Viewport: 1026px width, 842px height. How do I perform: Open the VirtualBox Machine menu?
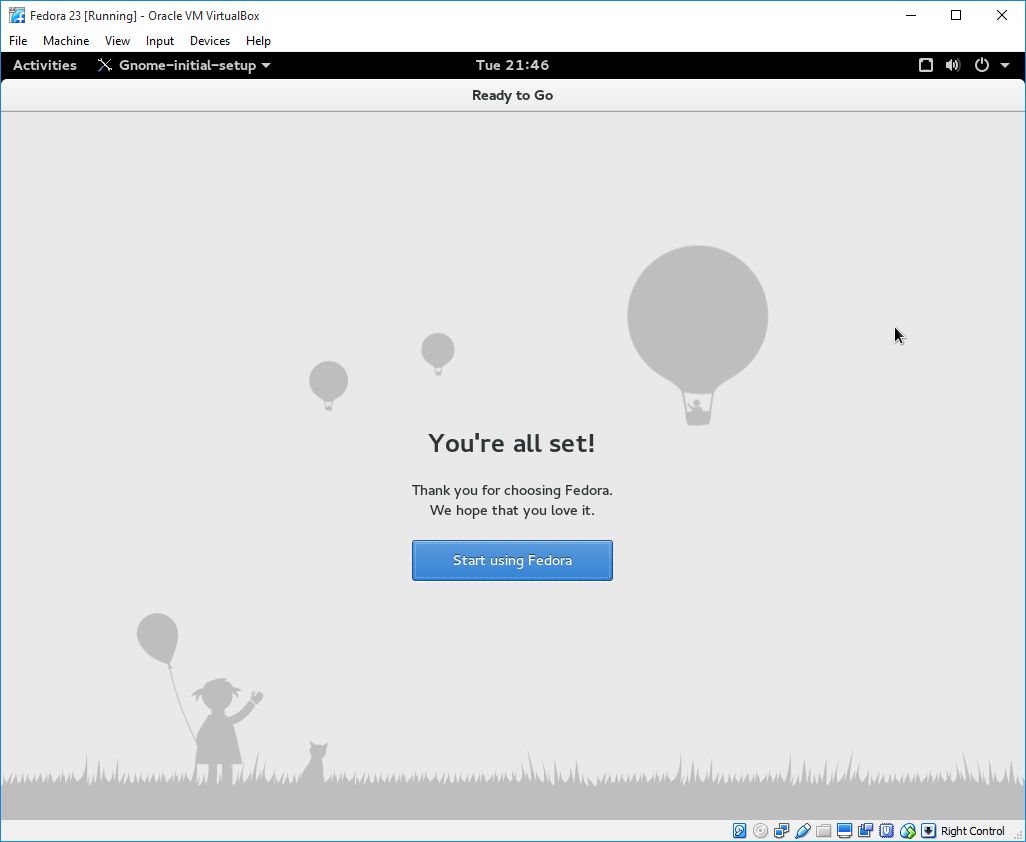(x=66, y=41)
